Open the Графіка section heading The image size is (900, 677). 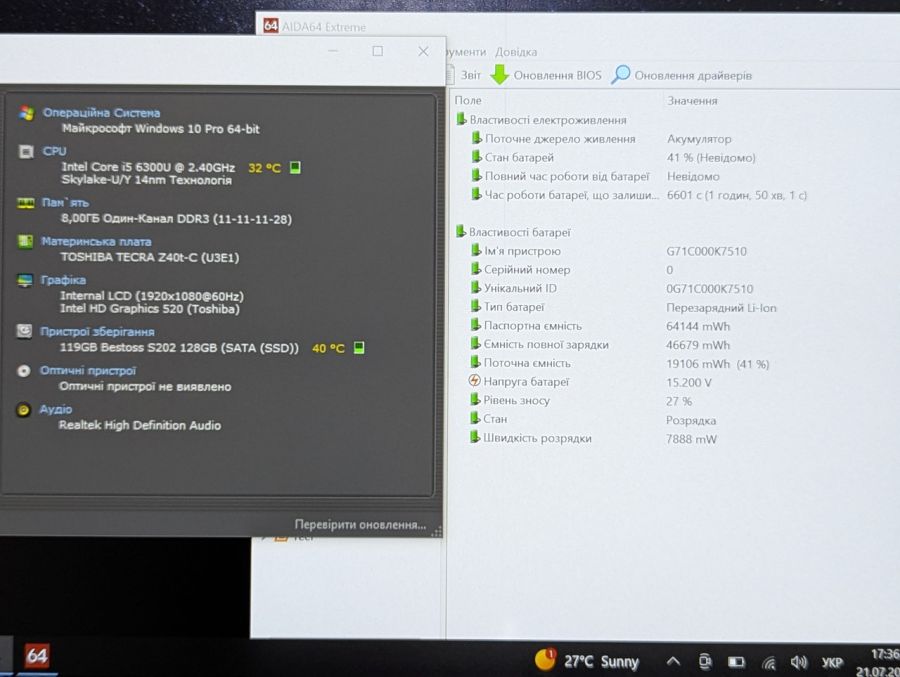[x=63, y=280]
